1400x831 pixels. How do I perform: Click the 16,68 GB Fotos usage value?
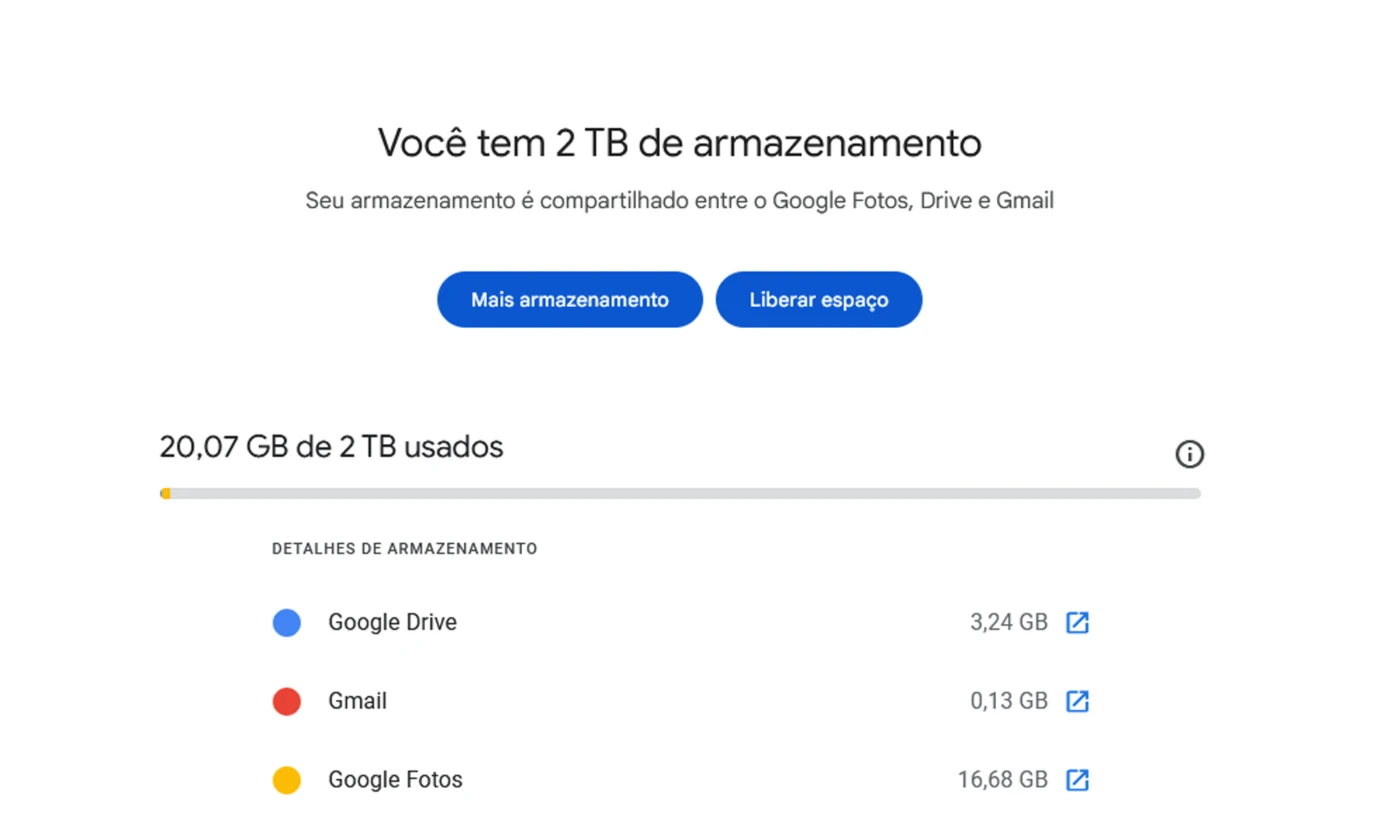1003,780
